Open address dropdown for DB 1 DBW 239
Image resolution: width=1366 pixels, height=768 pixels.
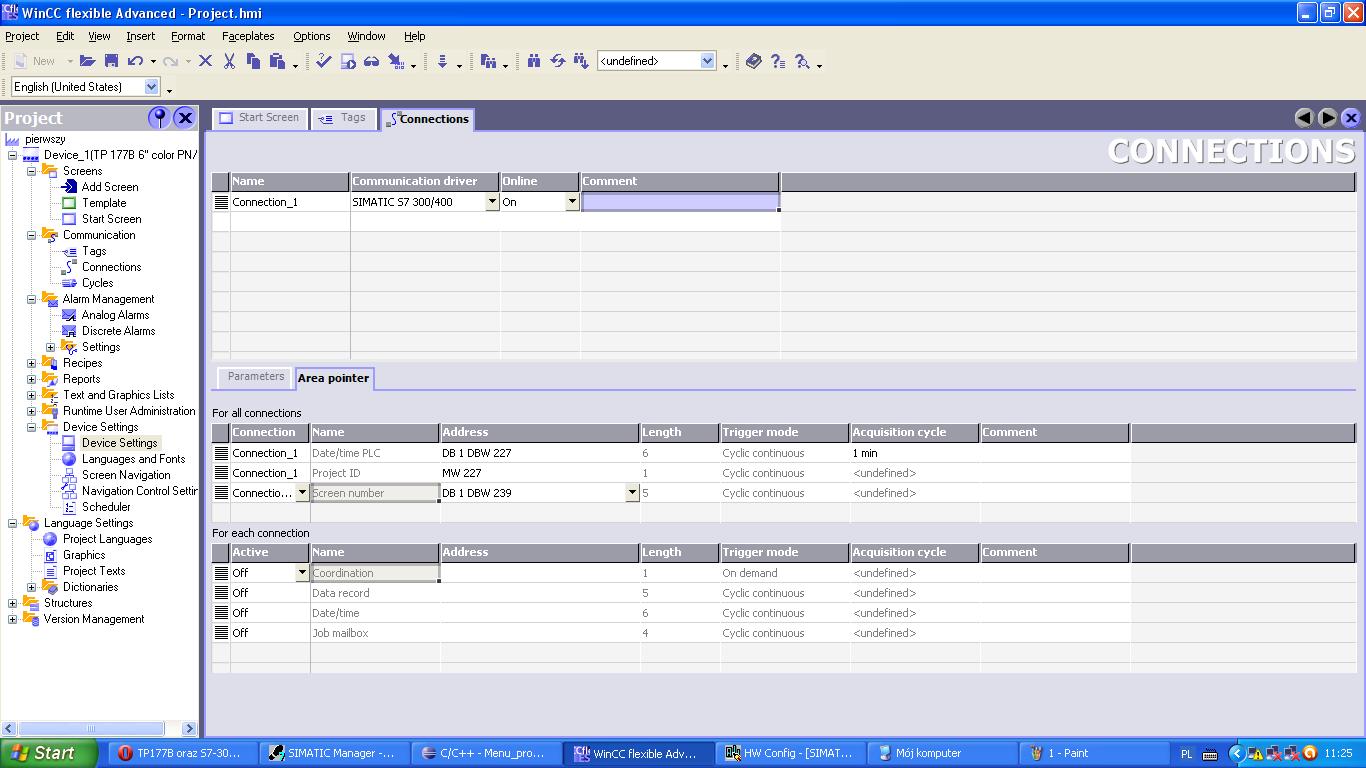point(632,493)
